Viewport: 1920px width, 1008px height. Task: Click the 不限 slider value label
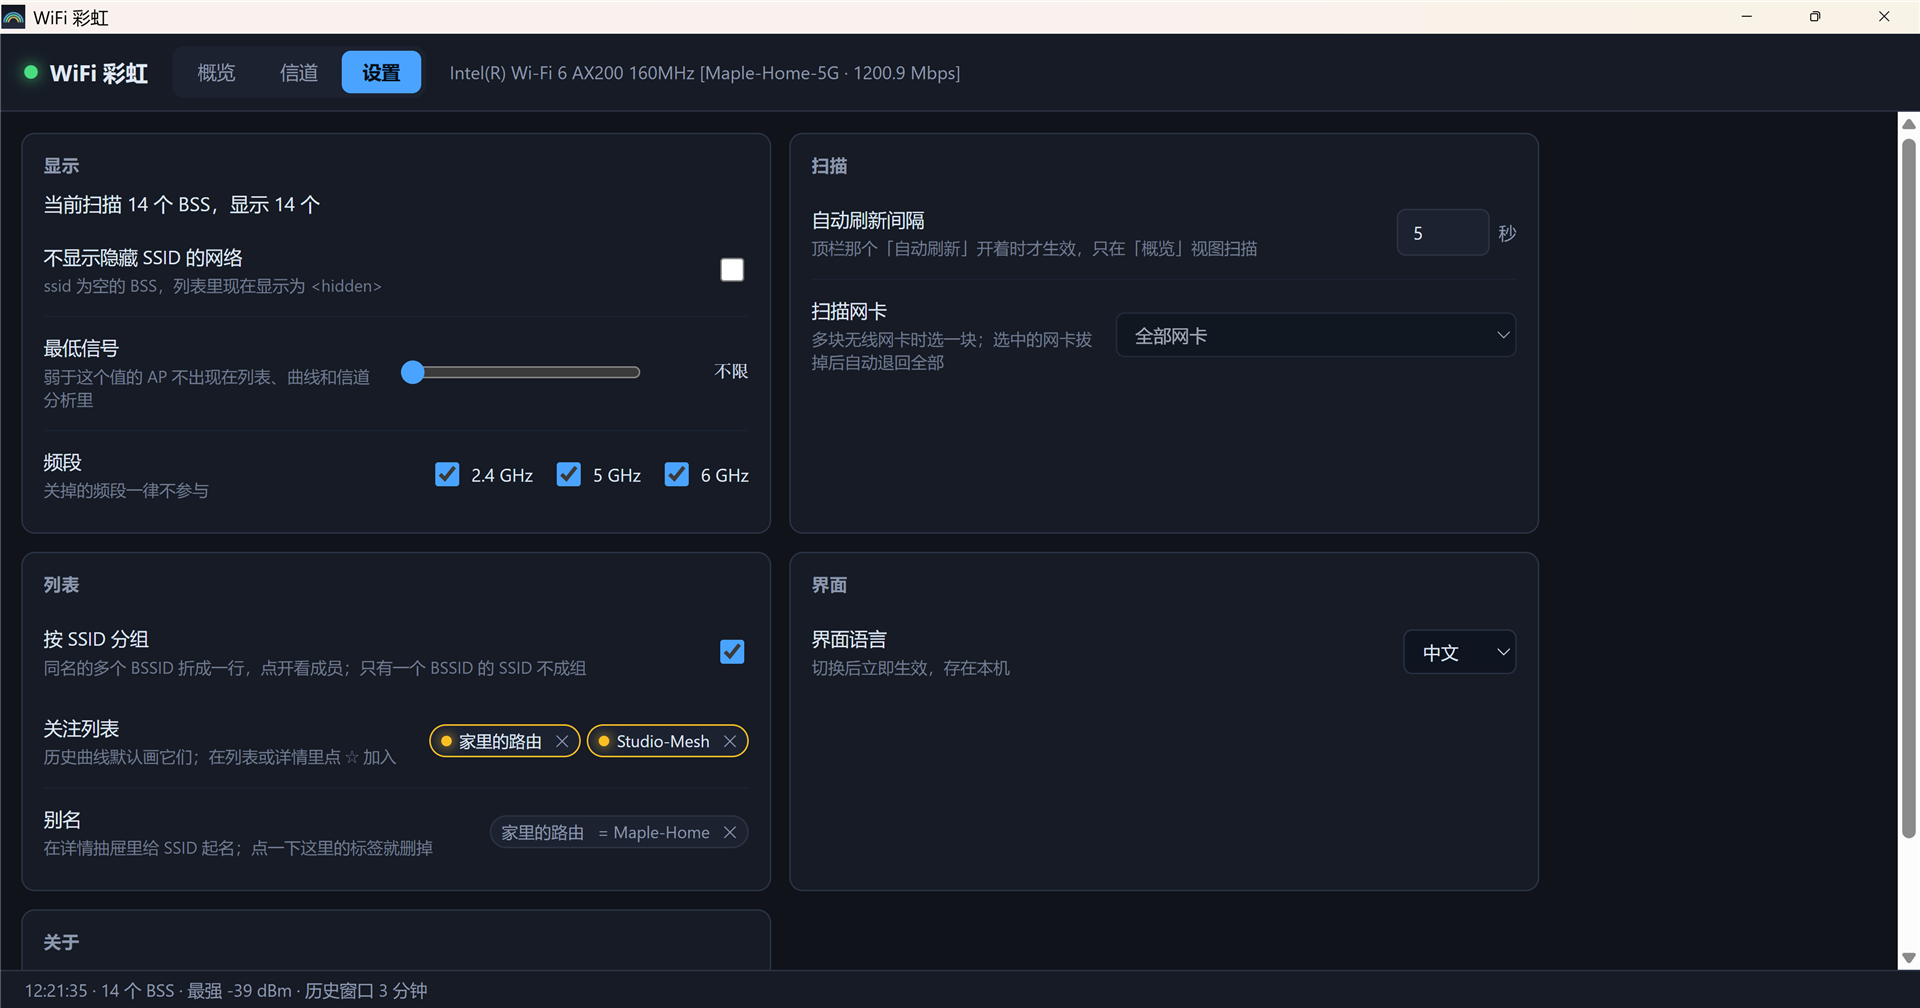[731, 372]
